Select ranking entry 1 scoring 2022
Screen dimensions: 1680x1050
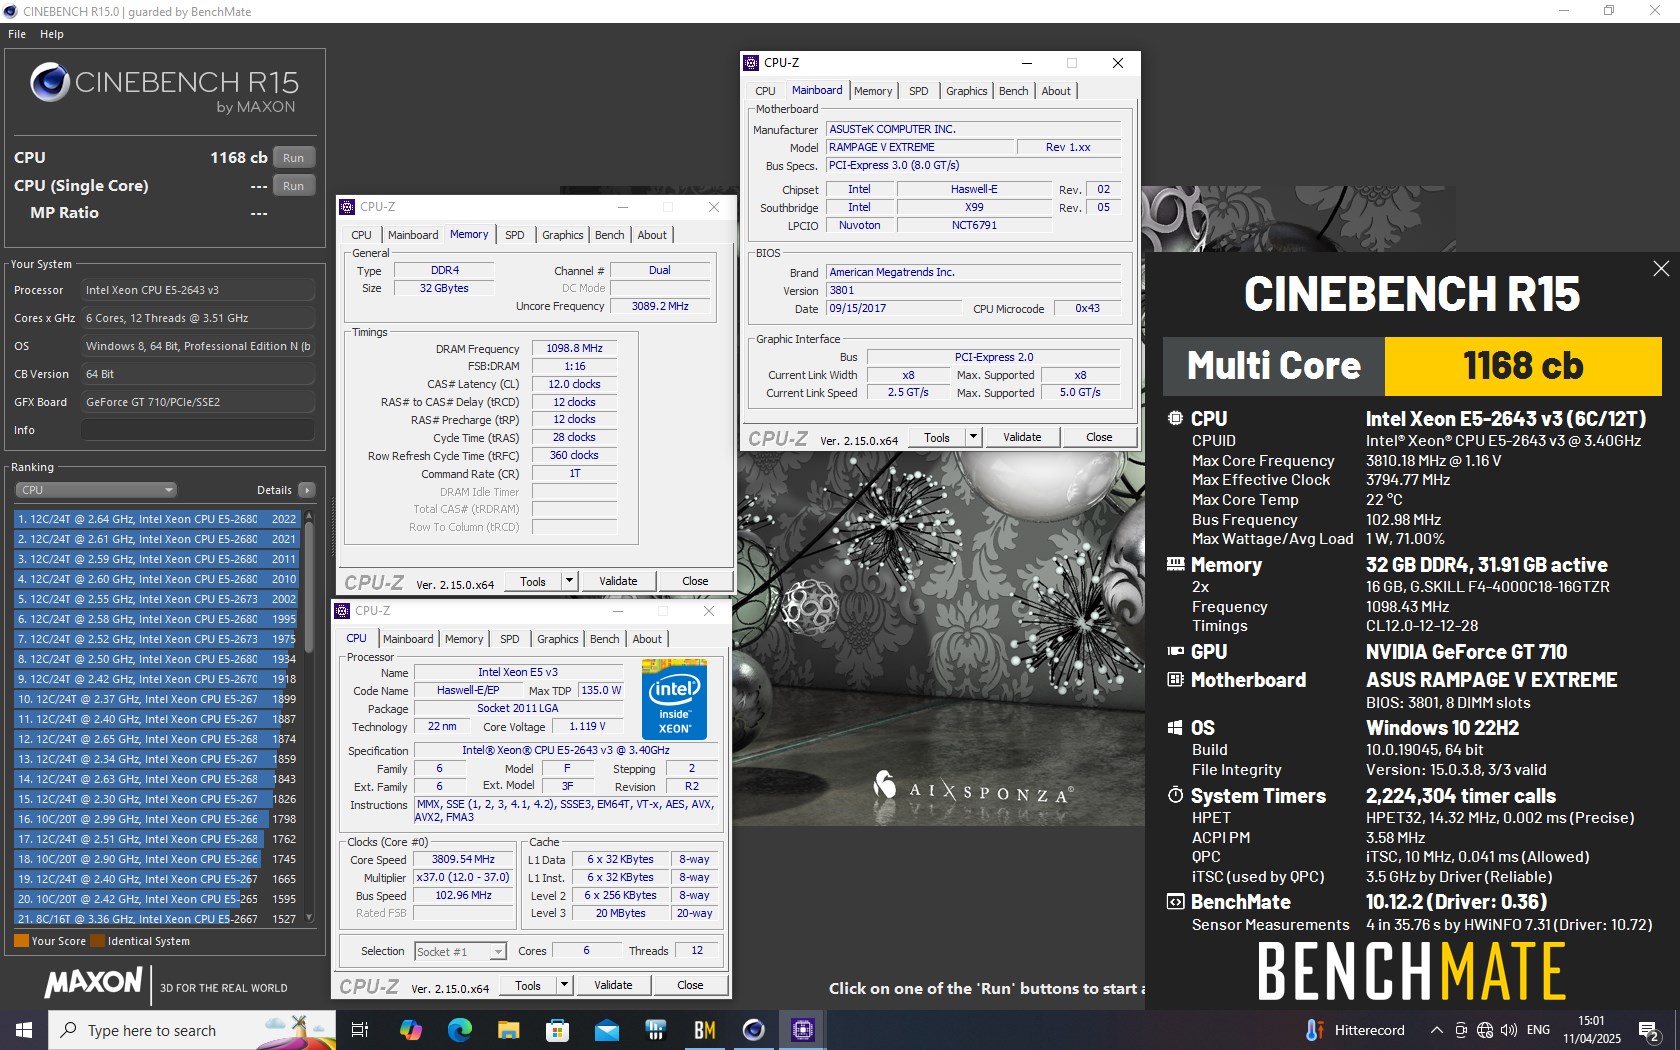(x=157, y=519)
